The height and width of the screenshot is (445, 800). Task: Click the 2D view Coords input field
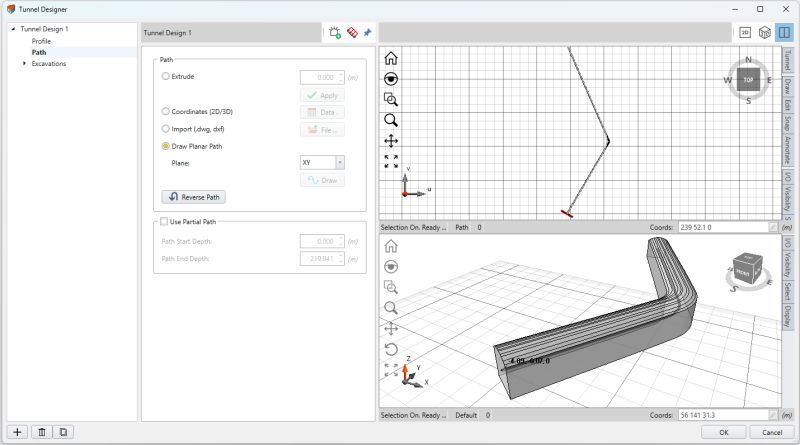tap(723, 227)
